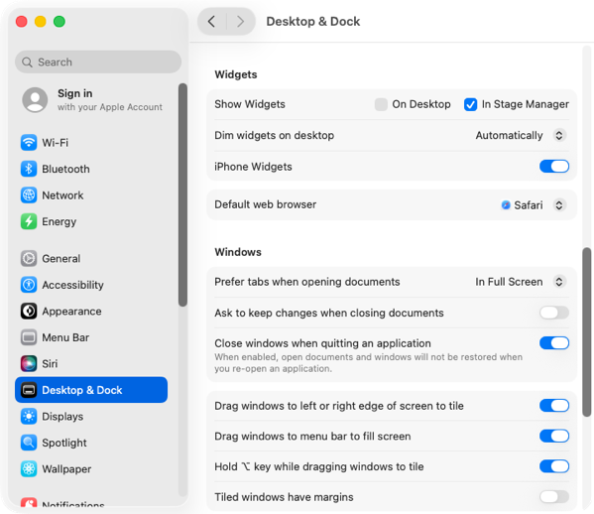Select the green Energy icon

click(x=29, y=222)
